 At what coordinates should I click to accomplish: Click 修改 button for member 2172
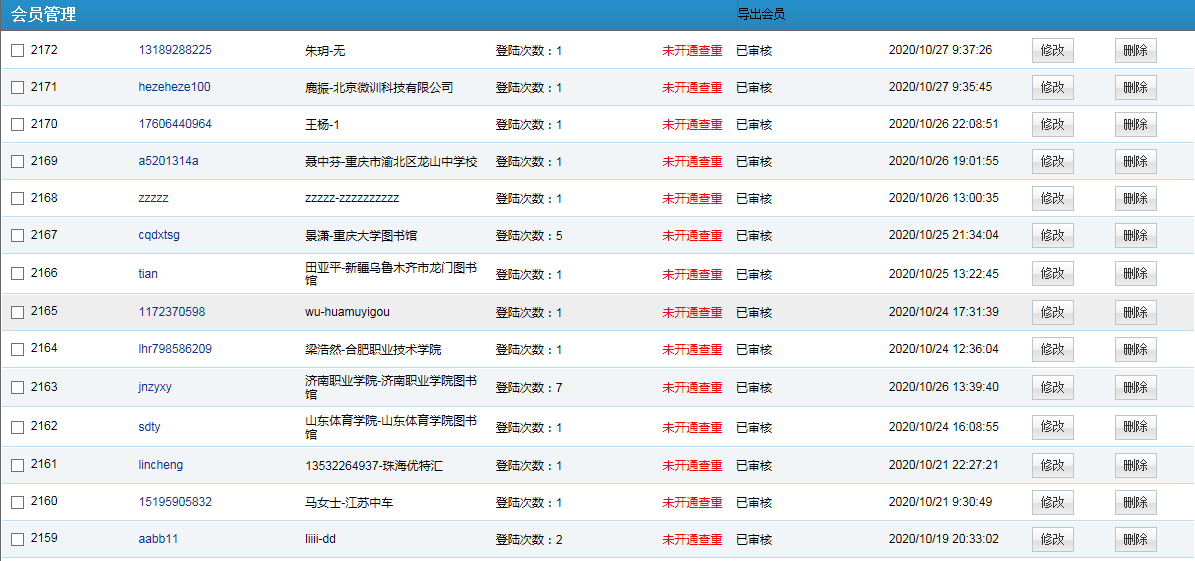1052,50
